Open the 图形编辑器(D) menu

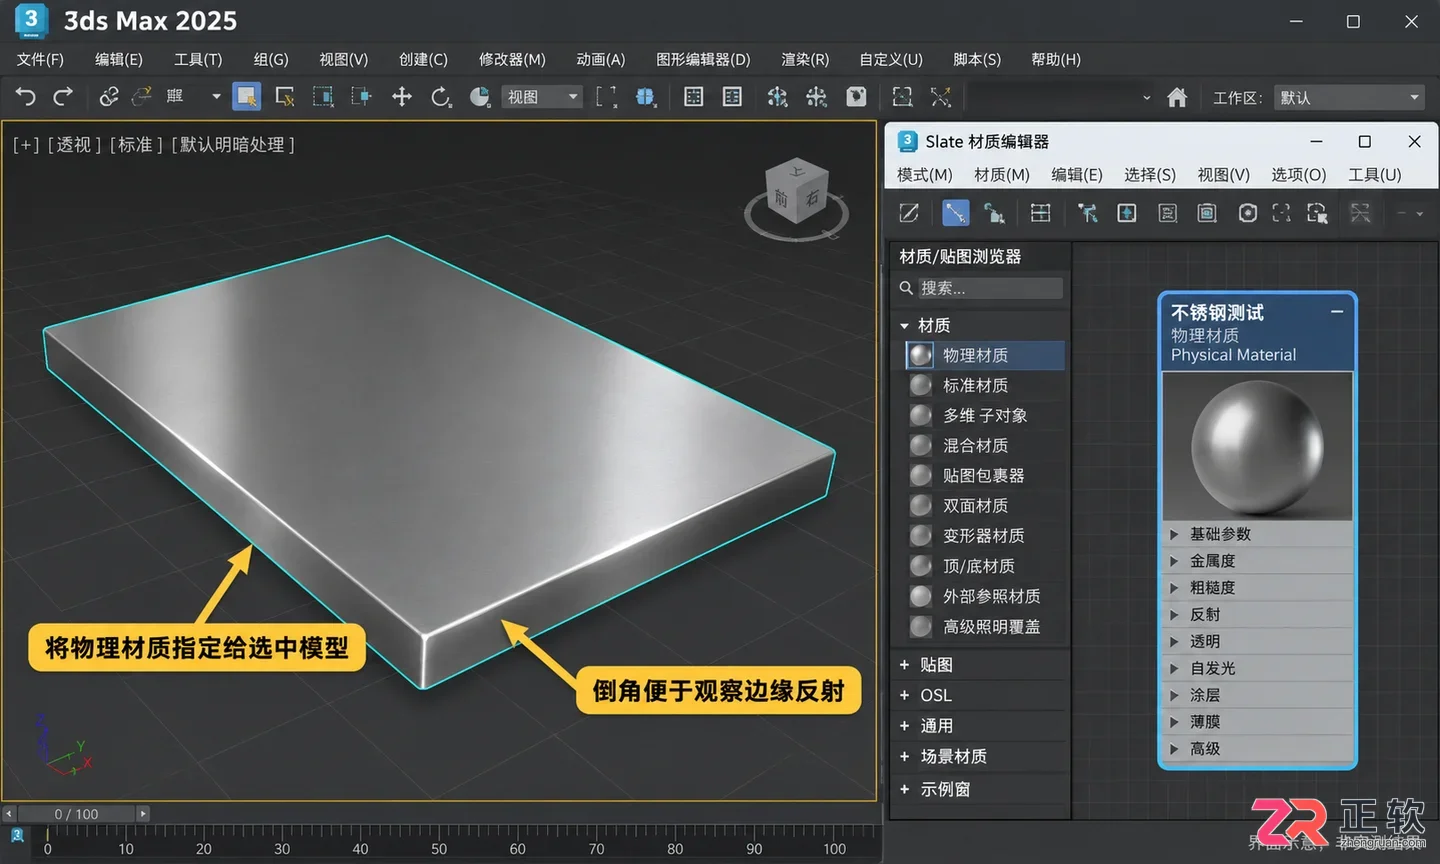(x=703, y=59)
